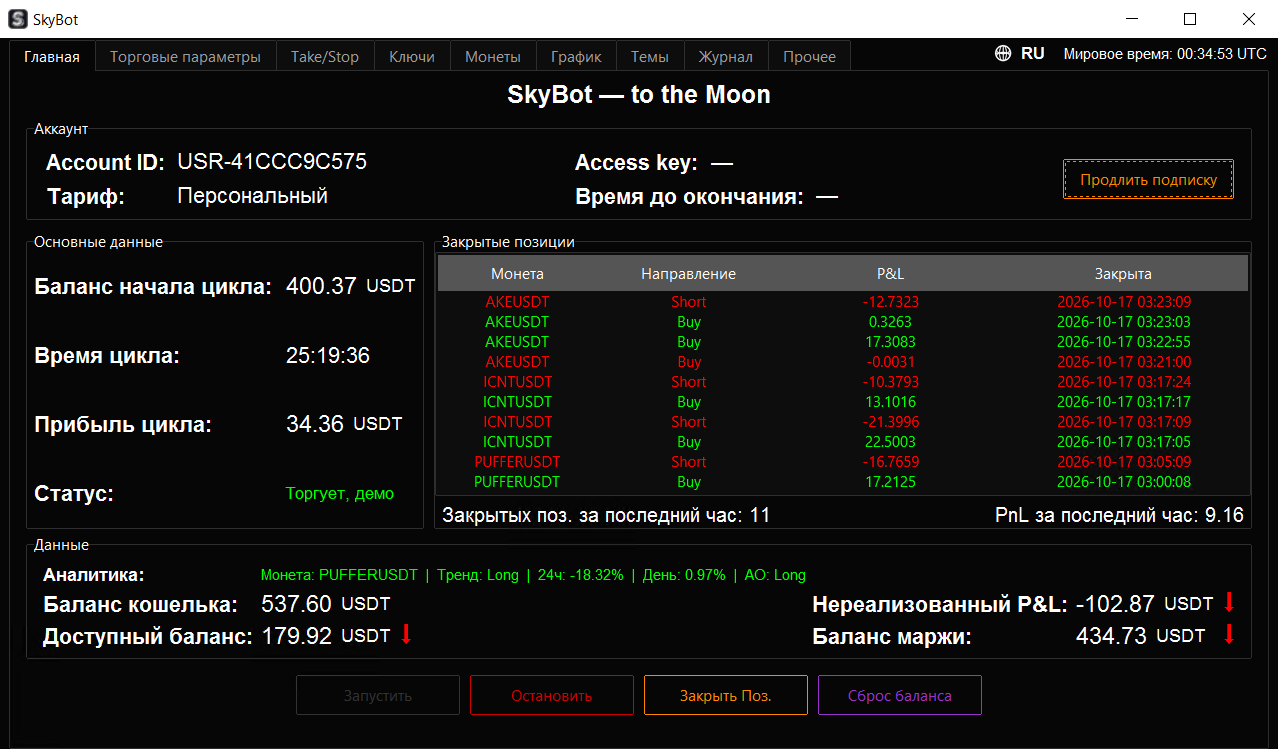Click the SkyBot logo in title bar
1278x749 pixels.
pos(18,19)
